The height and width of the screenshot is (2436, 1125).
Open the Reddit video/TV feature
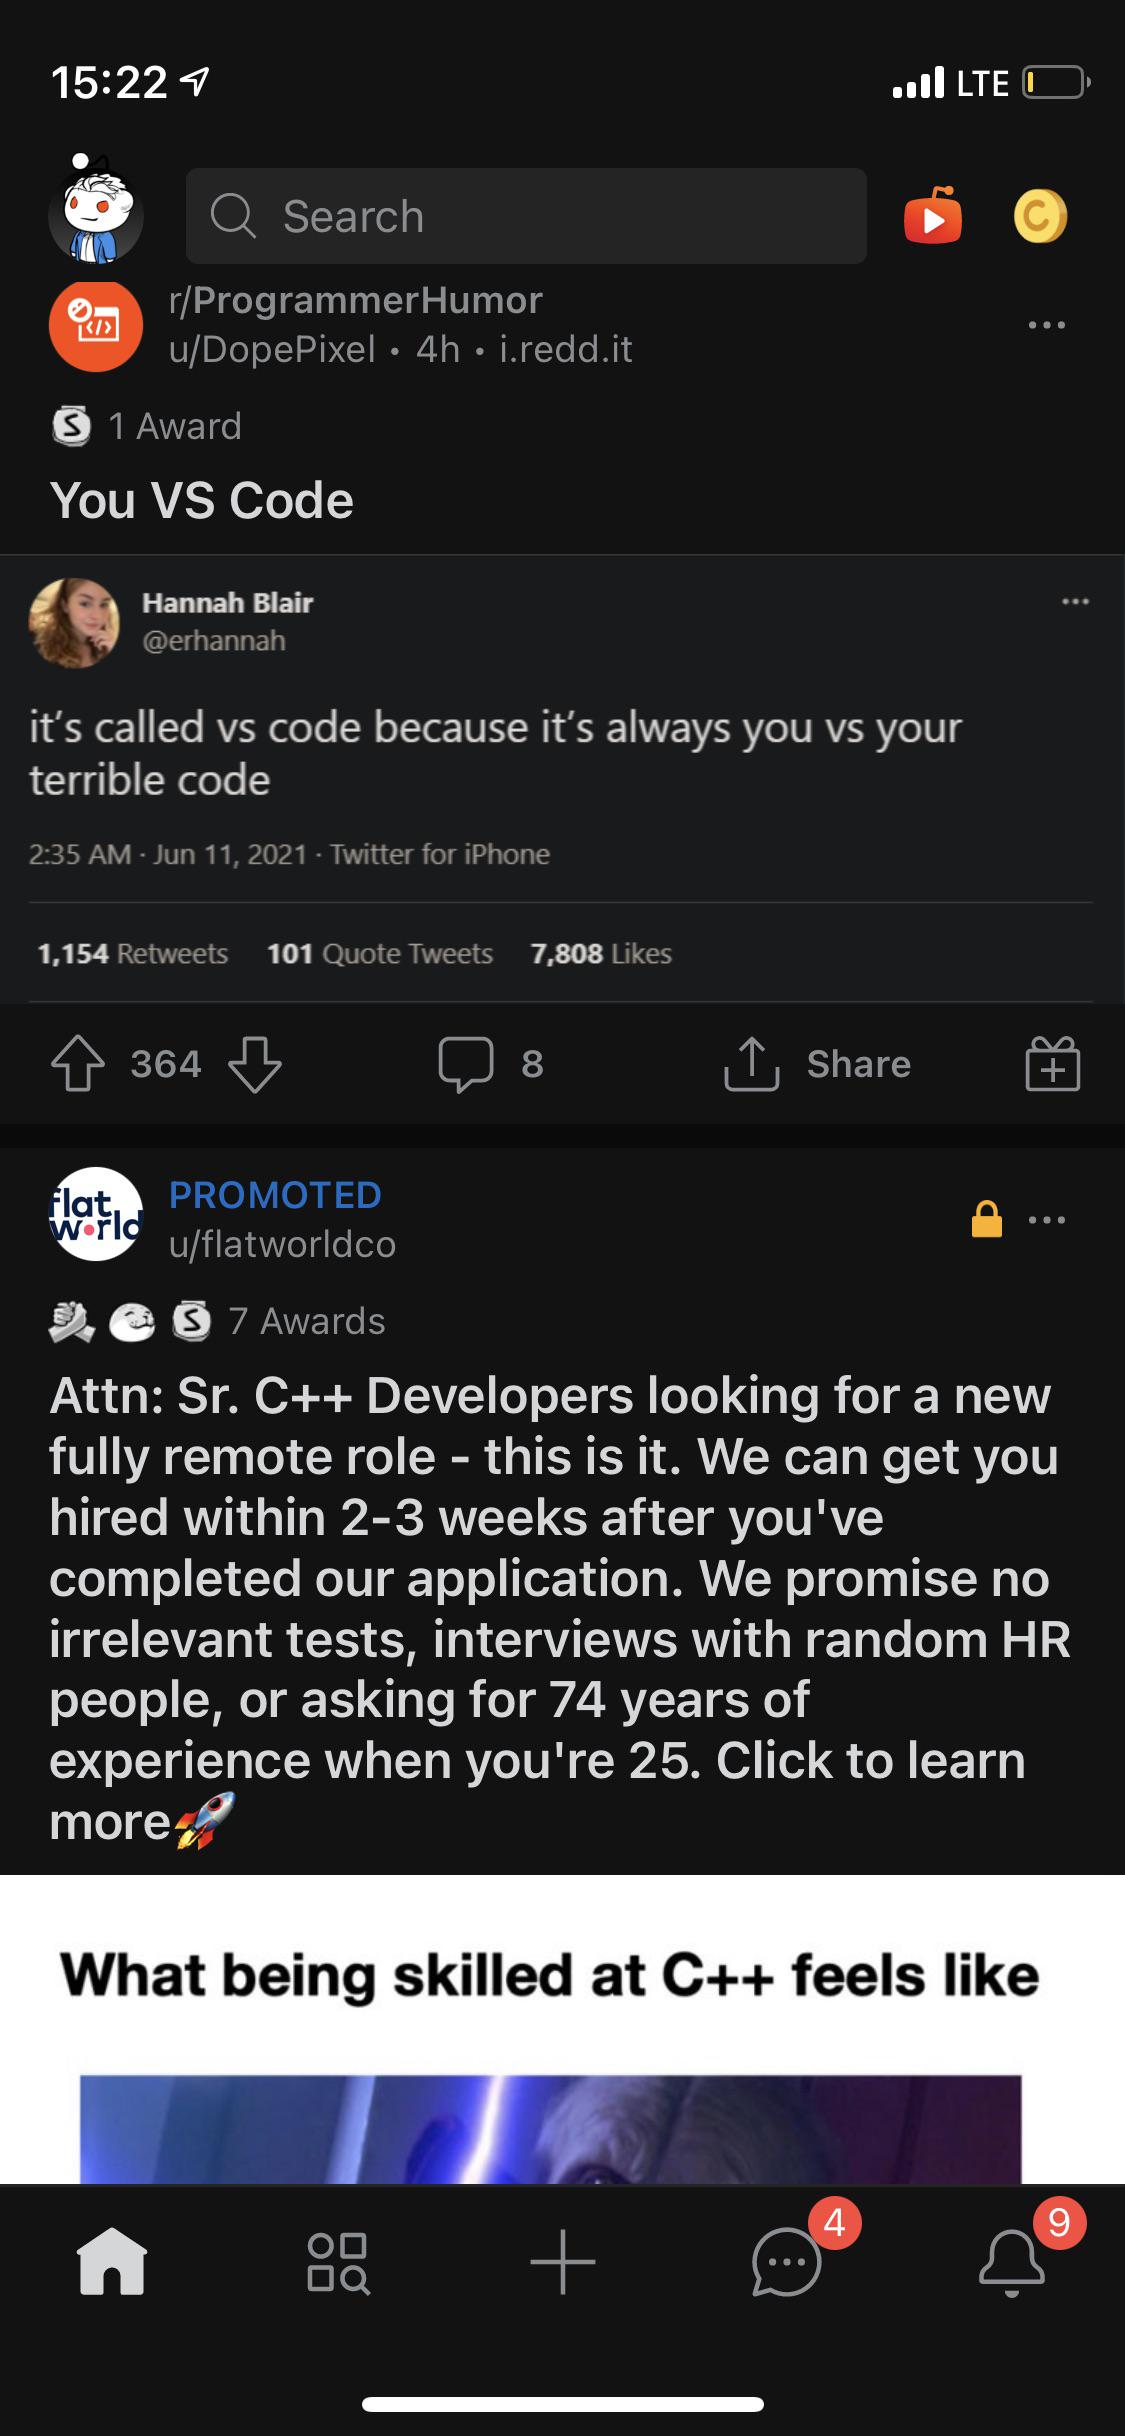(934, 217)
